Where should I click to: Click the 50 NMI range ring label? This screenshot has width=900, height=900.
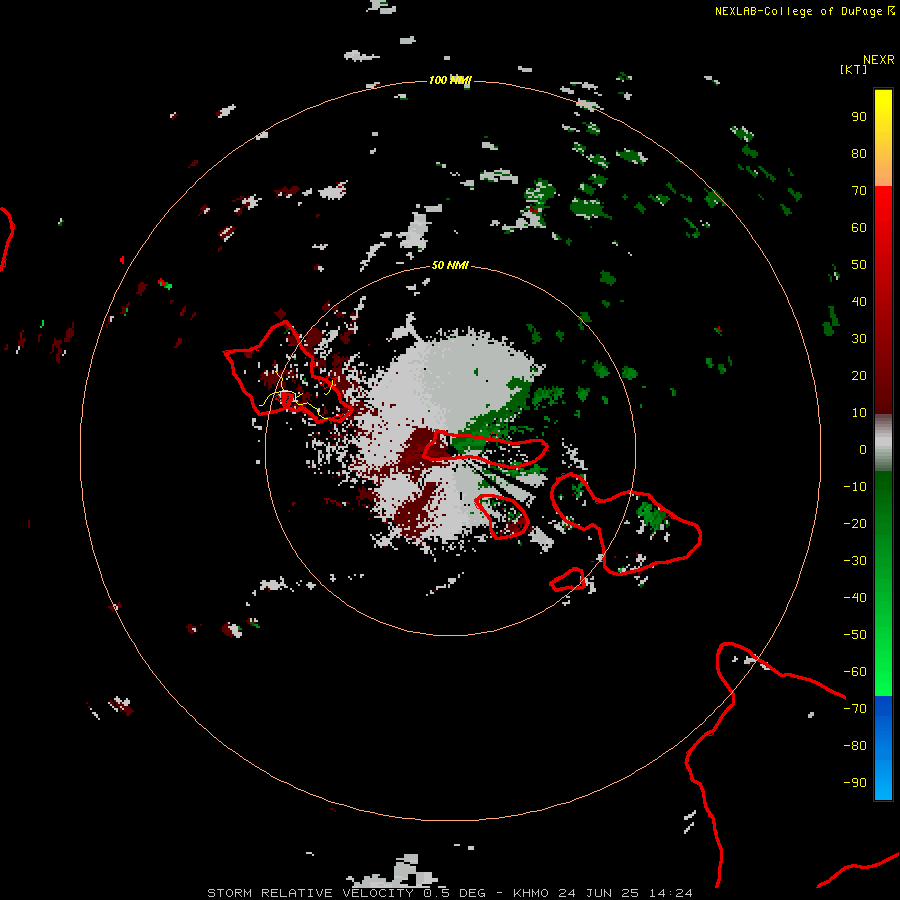(450, 265)
